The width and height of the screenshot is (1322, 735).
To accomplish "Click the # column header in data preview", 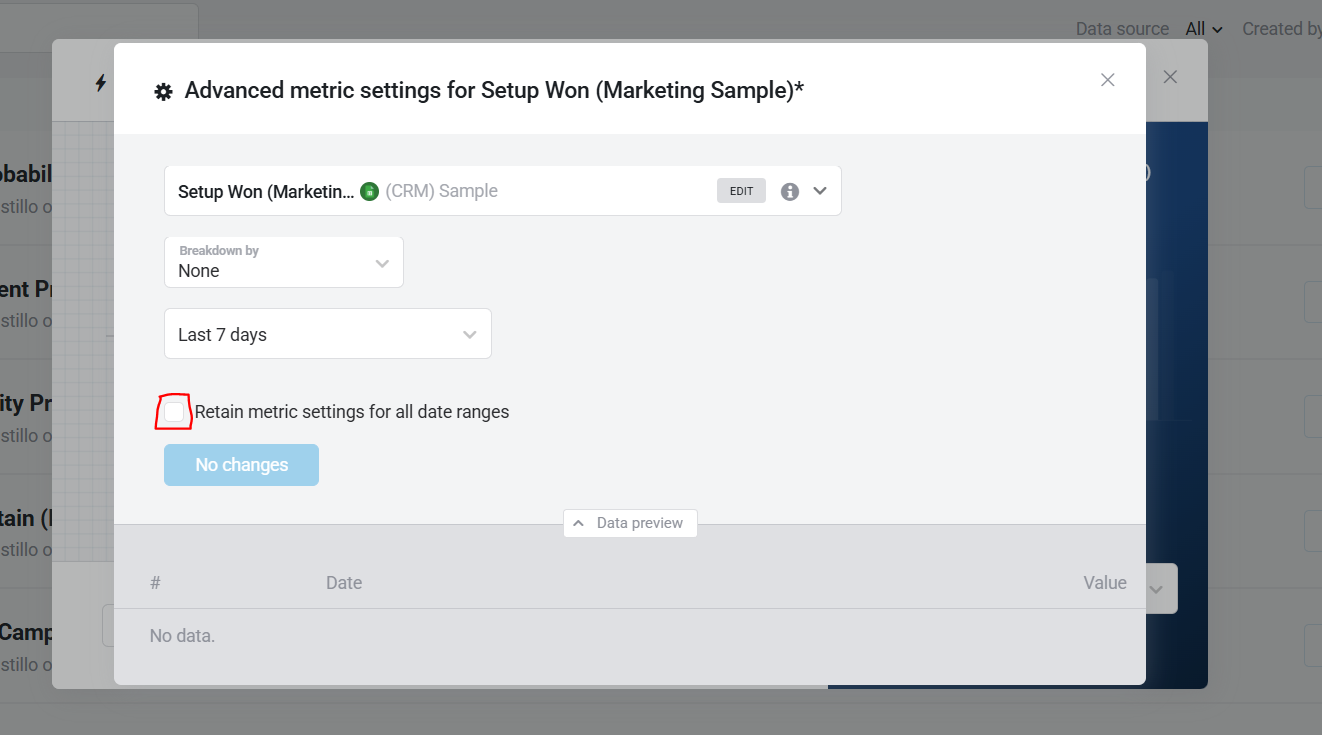I will [x=155, y=583].
